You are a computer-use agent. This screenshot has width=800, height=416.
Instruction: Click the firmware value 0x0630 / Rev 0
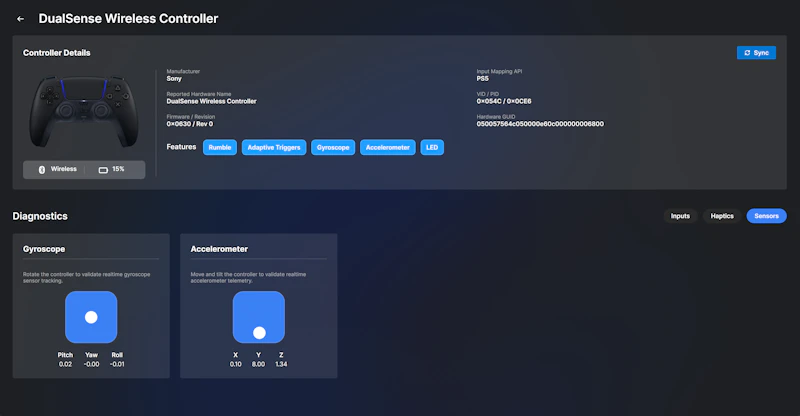[x=190, y=124]
